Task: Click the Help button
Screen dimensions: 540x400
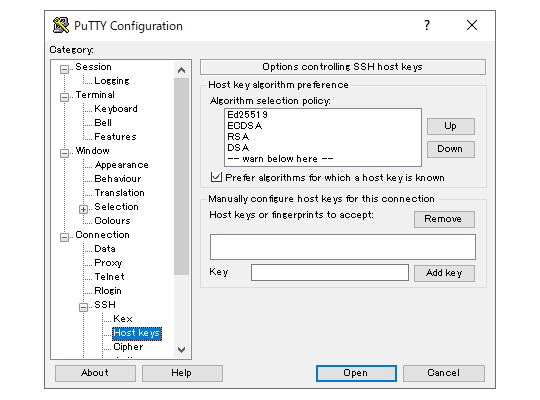Action: pos(182,373)
